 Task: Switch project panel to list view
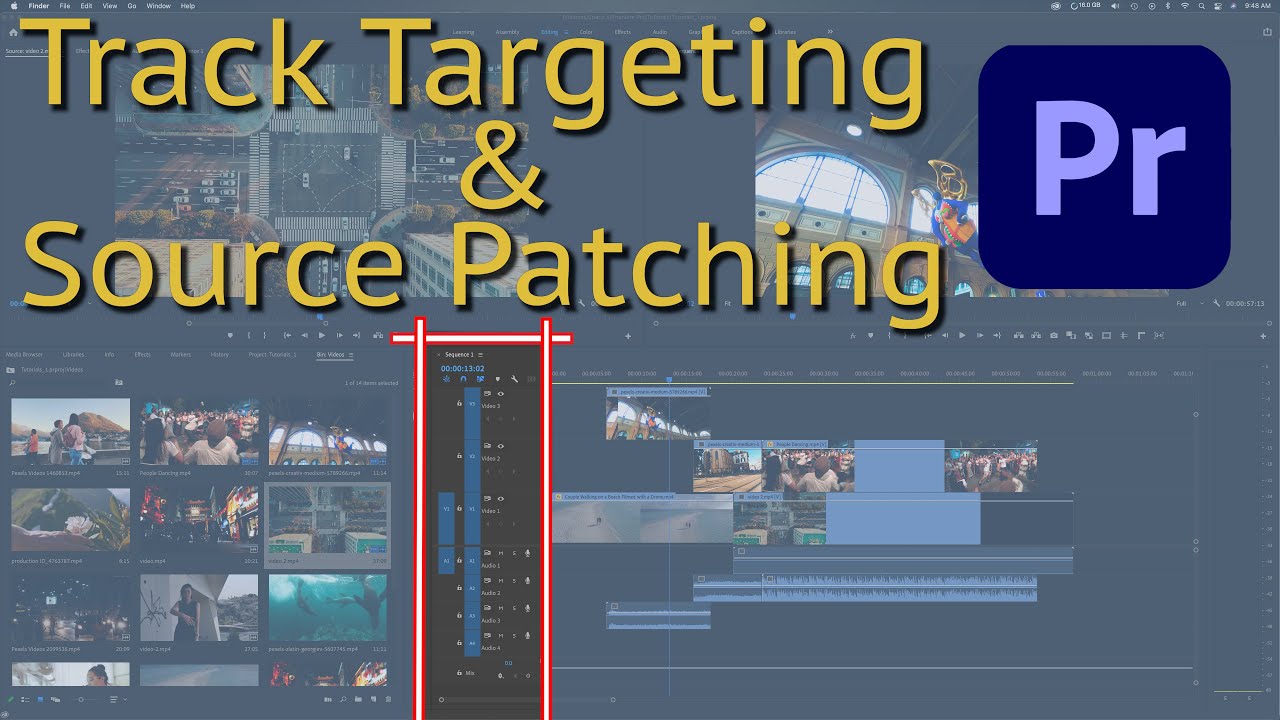[26, 699]
